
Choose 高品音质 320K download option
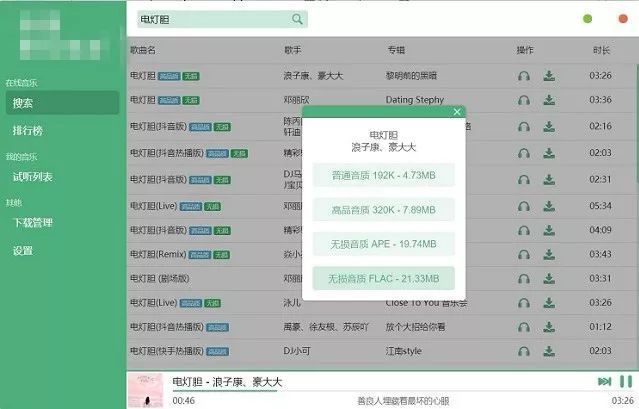click(x=383, y=210)
